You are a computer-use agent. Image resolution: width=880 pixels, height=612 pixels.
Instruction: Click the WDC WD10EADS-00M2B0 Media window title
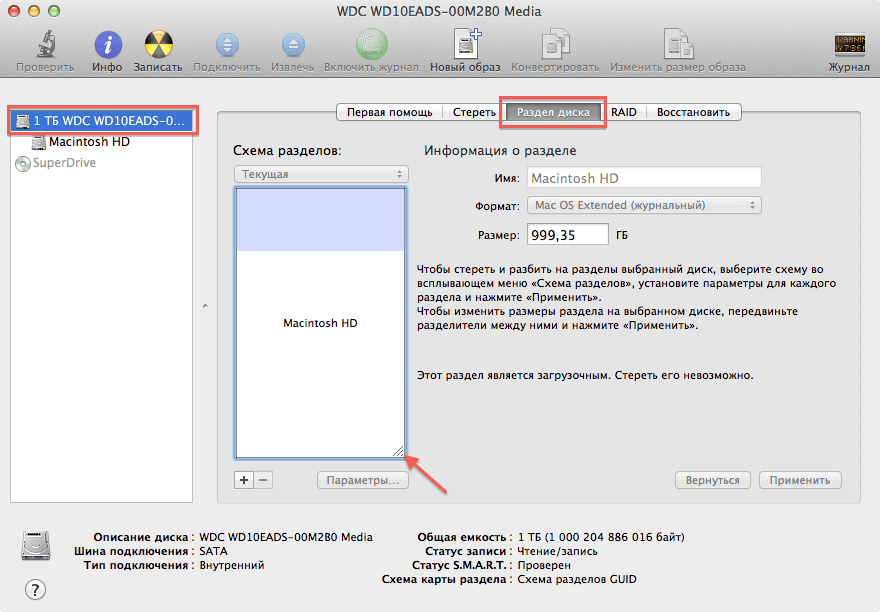click(439, 11)
